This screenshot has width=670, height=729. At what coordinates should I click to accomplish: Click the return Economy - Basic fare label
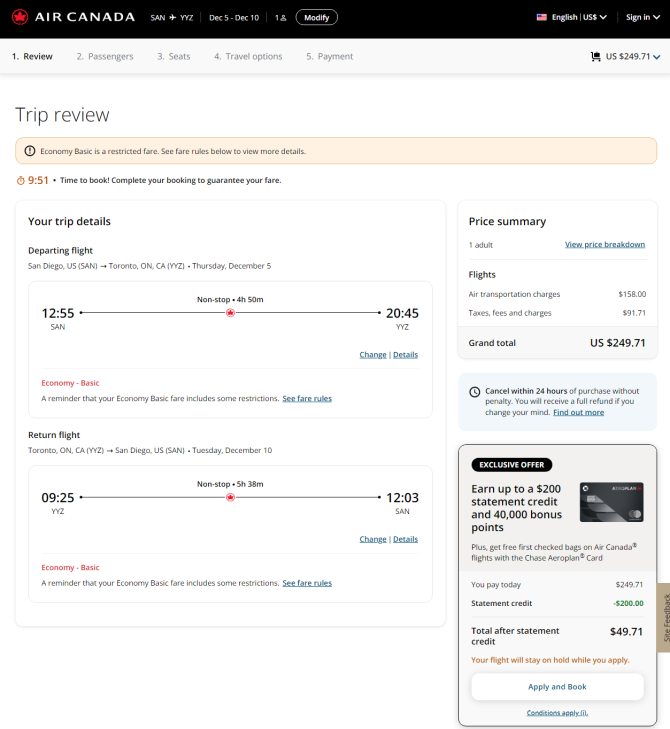click(x=70, y=568)
